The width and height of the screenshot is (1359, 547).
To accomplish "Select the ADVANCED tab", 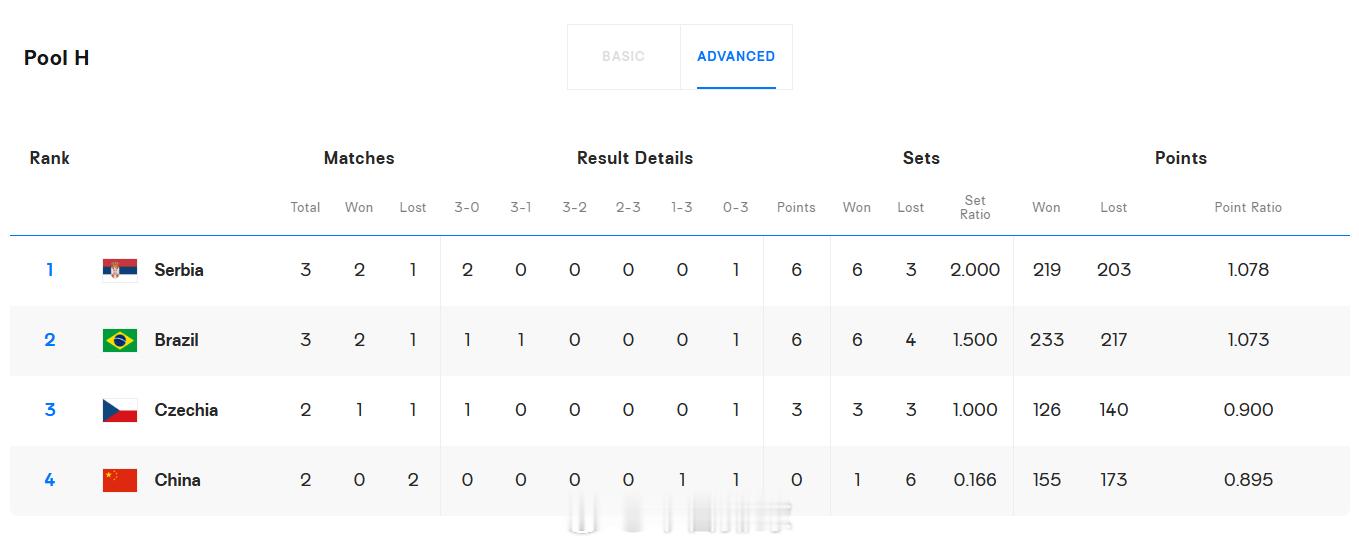I will (x=736, y=57).
